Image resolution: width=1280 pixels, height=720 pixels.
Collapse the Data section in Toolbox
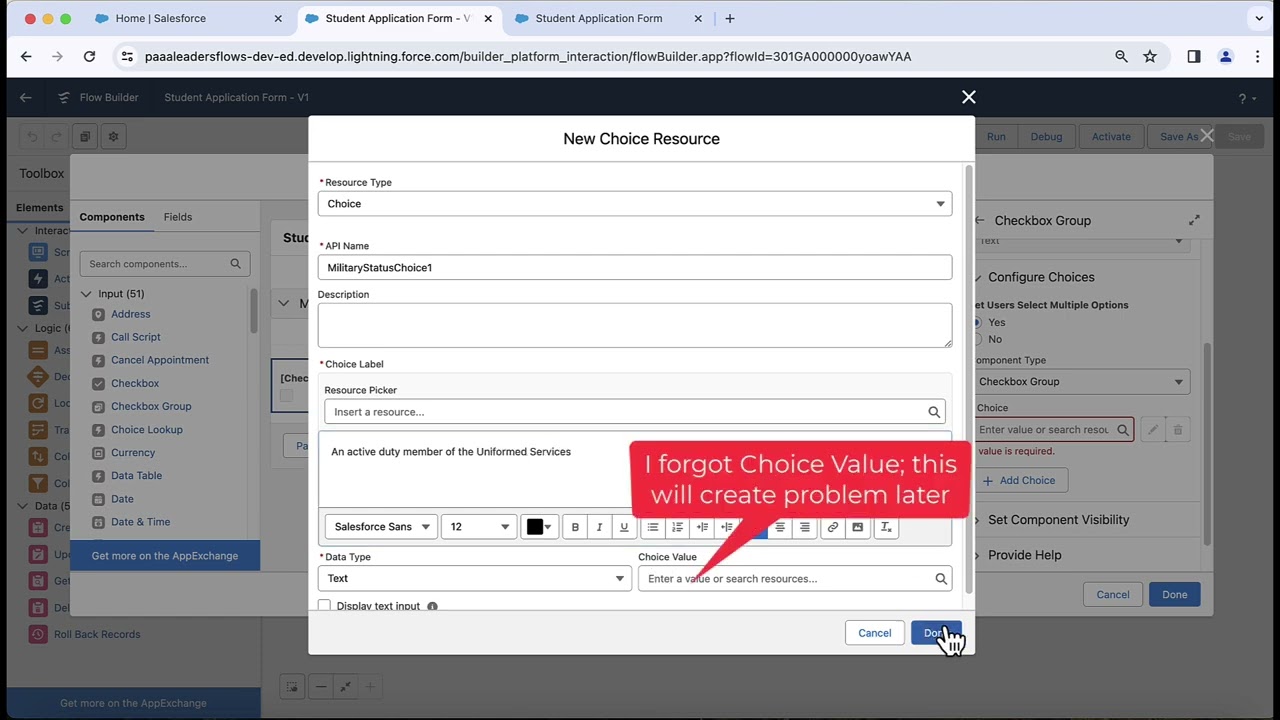[22, 506]
